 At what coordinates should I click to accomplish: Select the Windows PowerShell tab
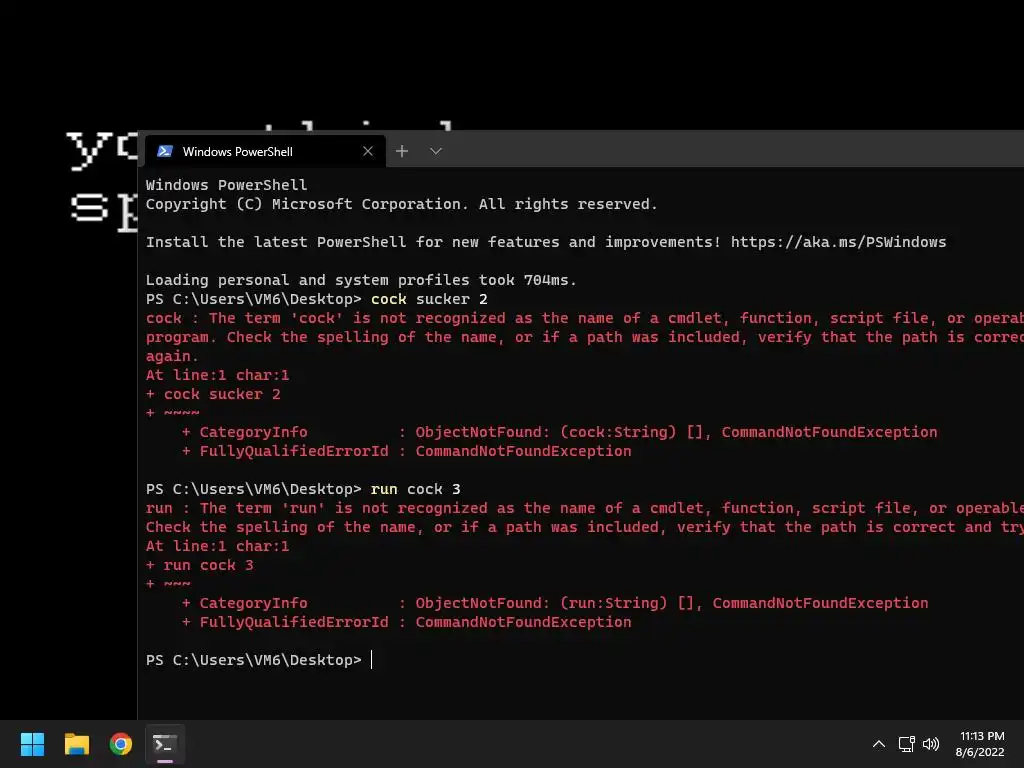(x=265, y=152)
